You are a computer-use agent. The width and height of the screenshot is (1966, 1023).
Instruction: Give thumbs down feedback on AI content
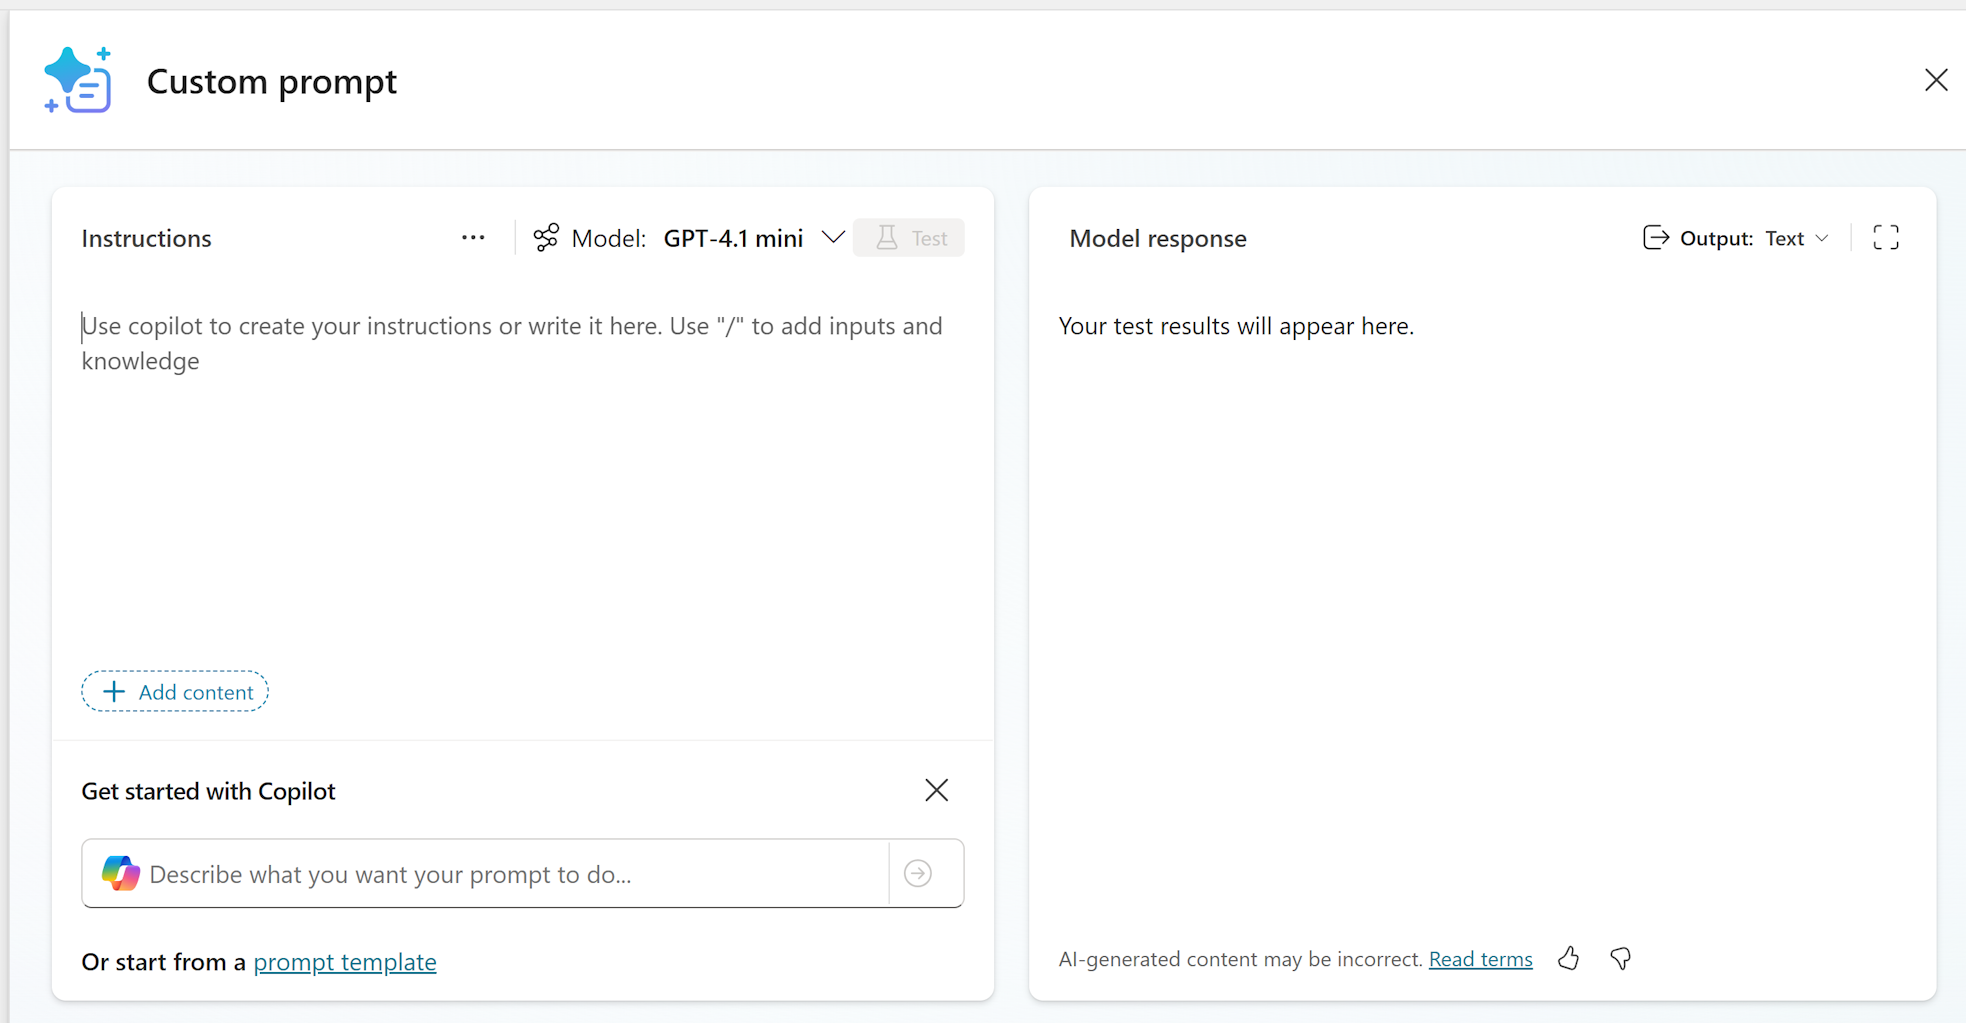click(x=1620, y=958)
